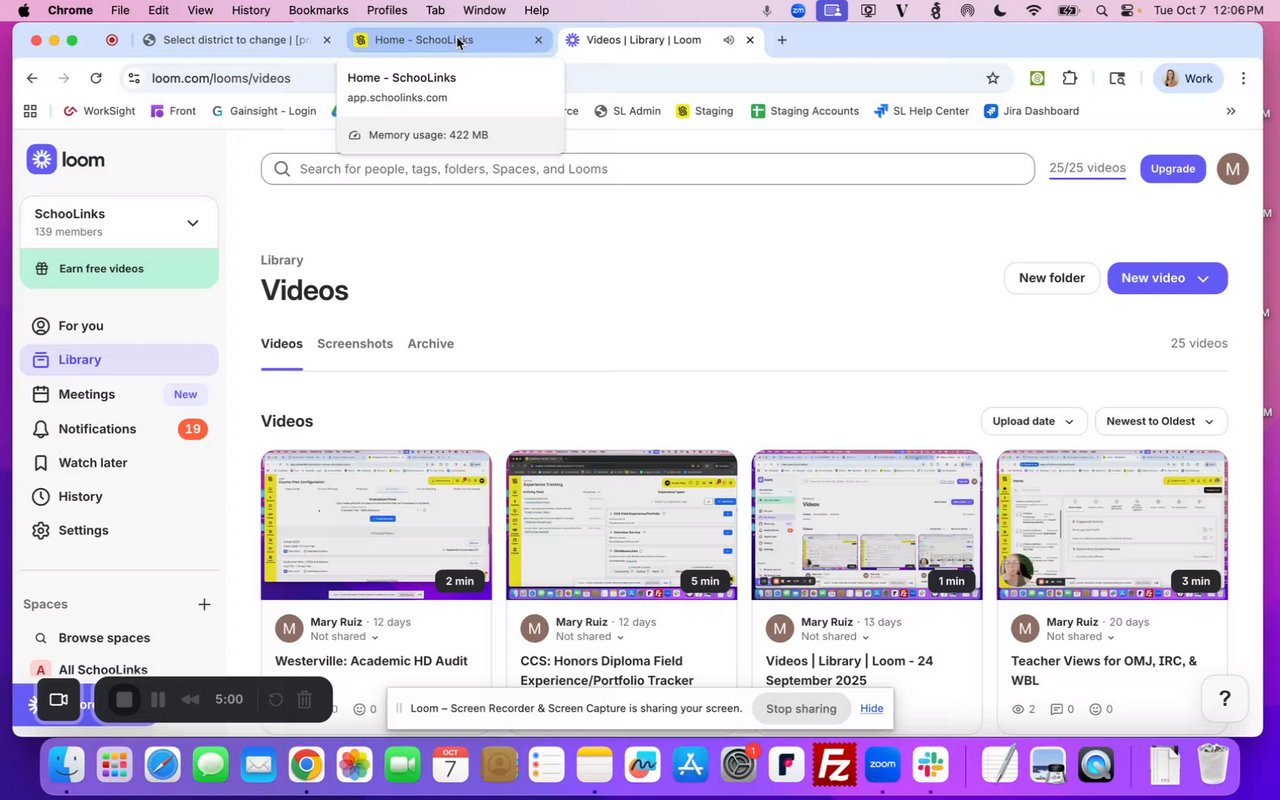Delete the recording with the trash icon
Screen dimensions: 1280x800
pyautogui.click(x=305, y=700)
